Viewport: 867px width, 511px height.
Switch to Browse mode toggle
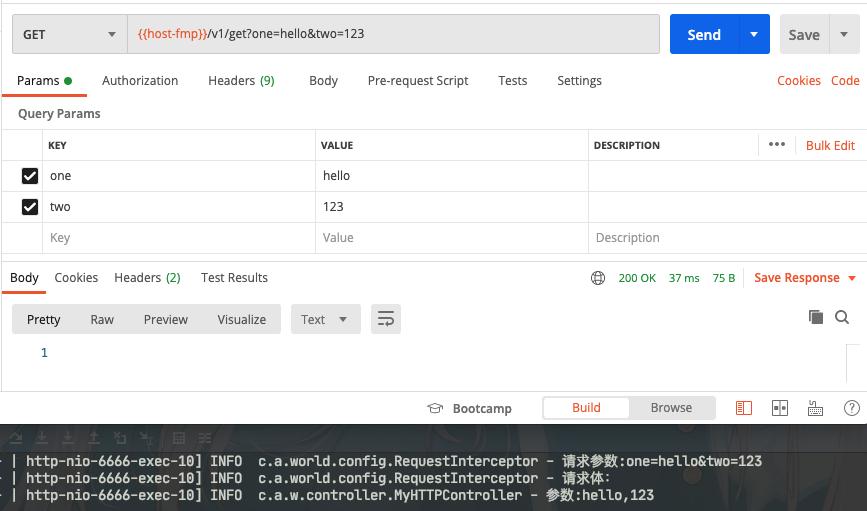[671, 407]
